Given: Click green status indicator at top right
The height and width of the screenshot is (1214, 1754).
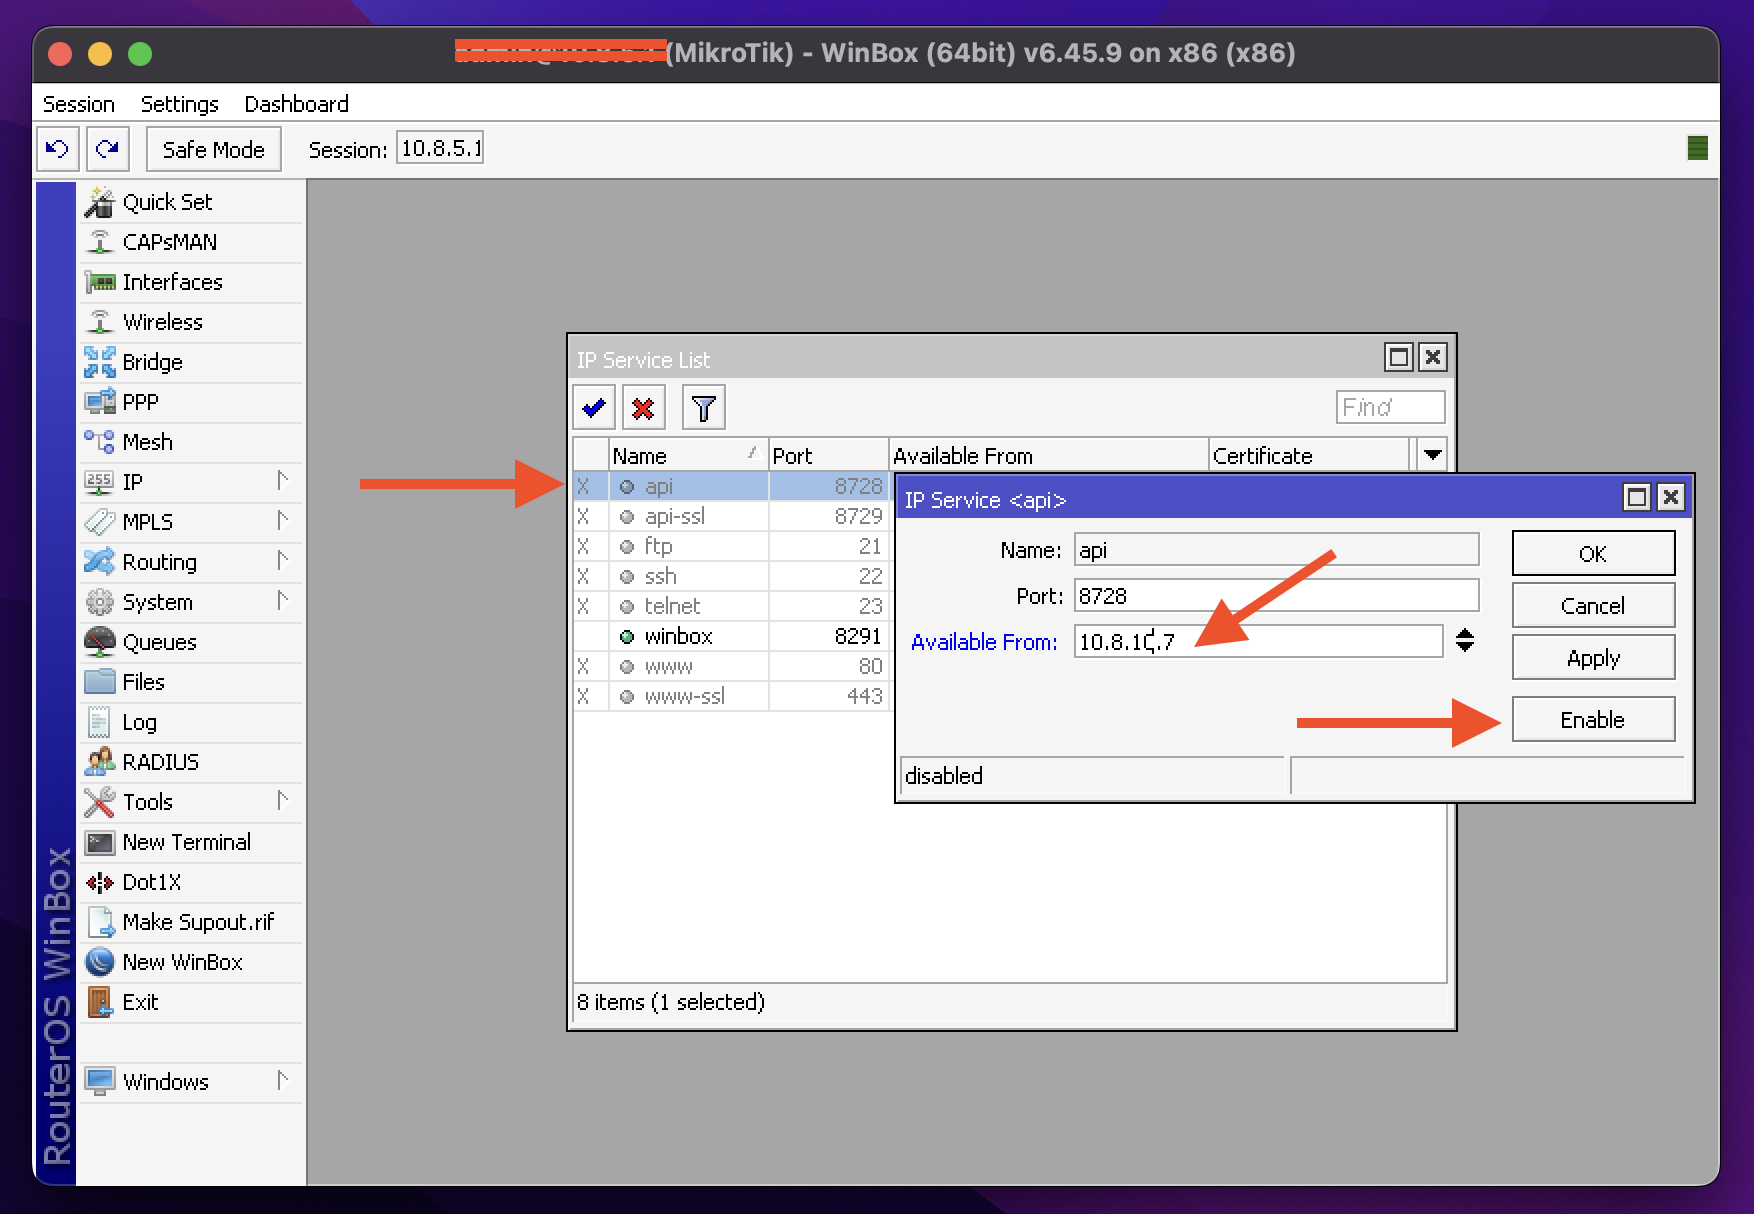Looking at the screenshot, I should 1697,148.
